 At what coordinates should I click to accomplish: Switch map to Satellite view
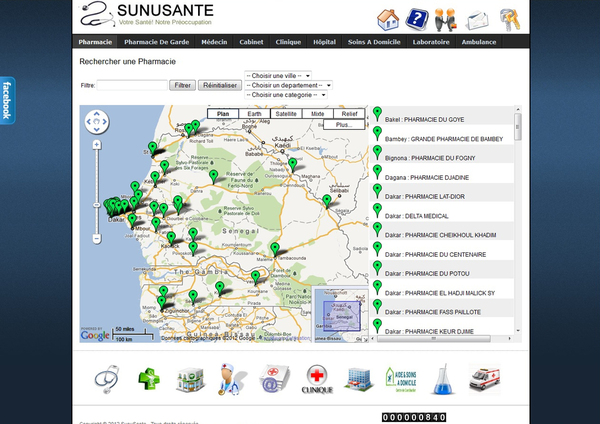pos(286,114)
